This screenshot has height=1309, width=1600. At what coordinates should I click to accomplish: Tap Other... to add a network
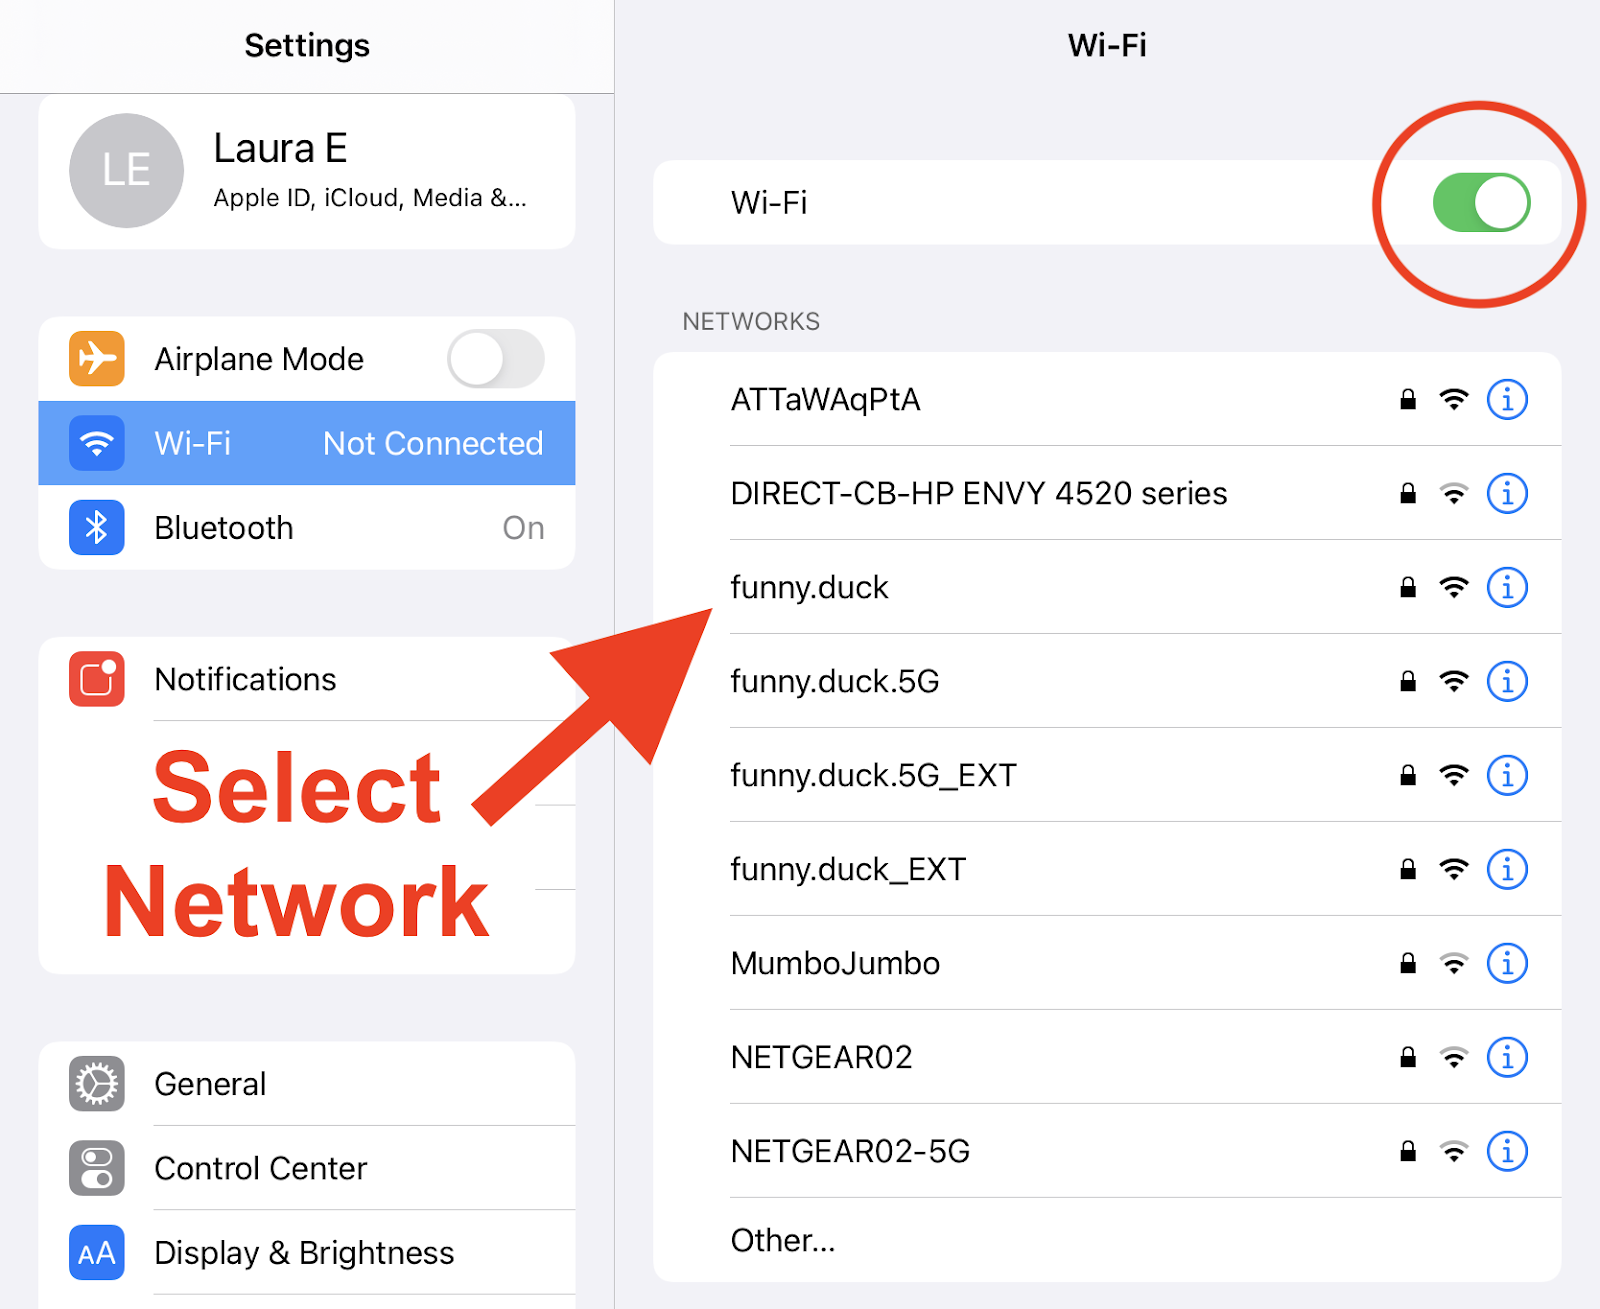[783, 1241]
